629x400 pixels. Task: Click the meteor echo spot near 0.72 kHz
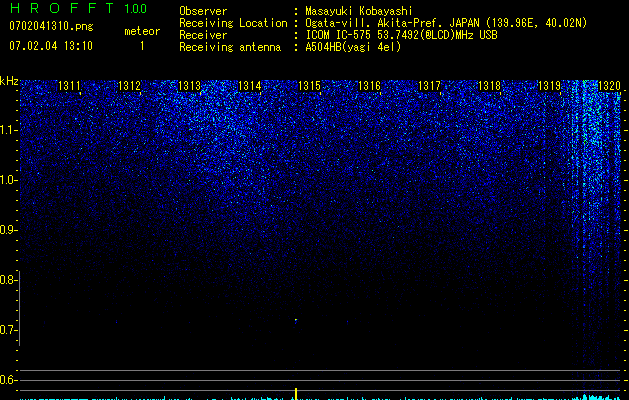coord(296,321)
